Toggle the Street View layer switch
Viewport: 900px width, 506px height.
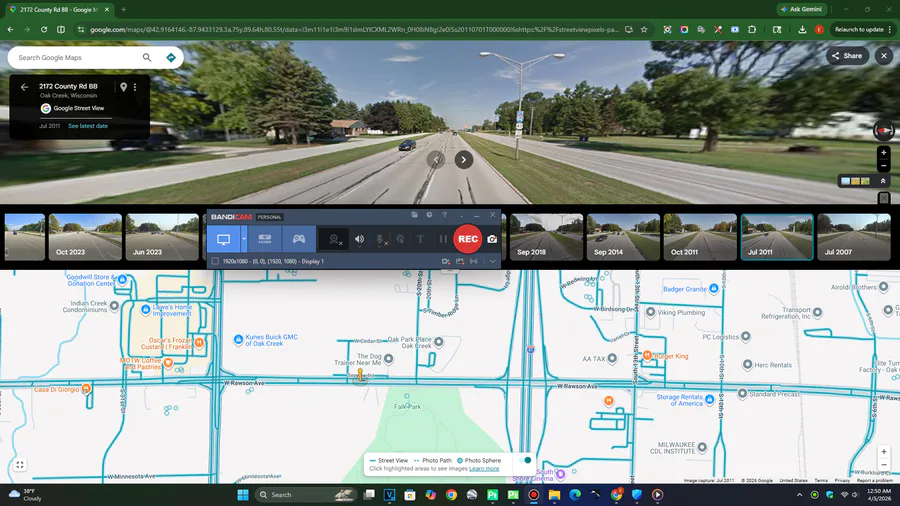coord(525,460)
